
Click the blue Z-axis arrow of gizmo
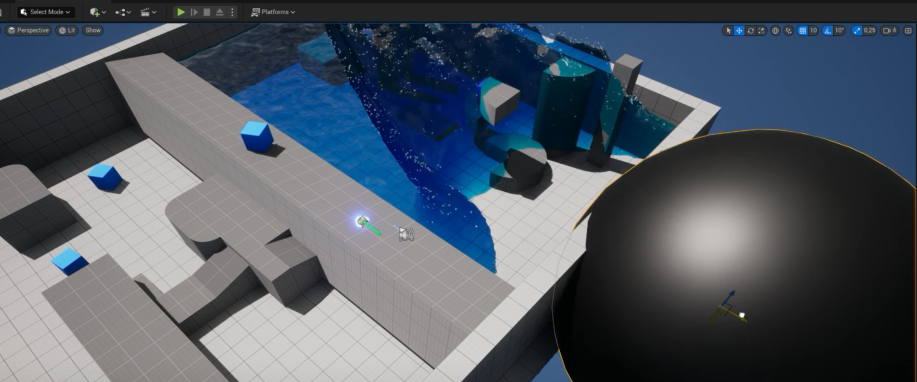(x=729, y=297)
